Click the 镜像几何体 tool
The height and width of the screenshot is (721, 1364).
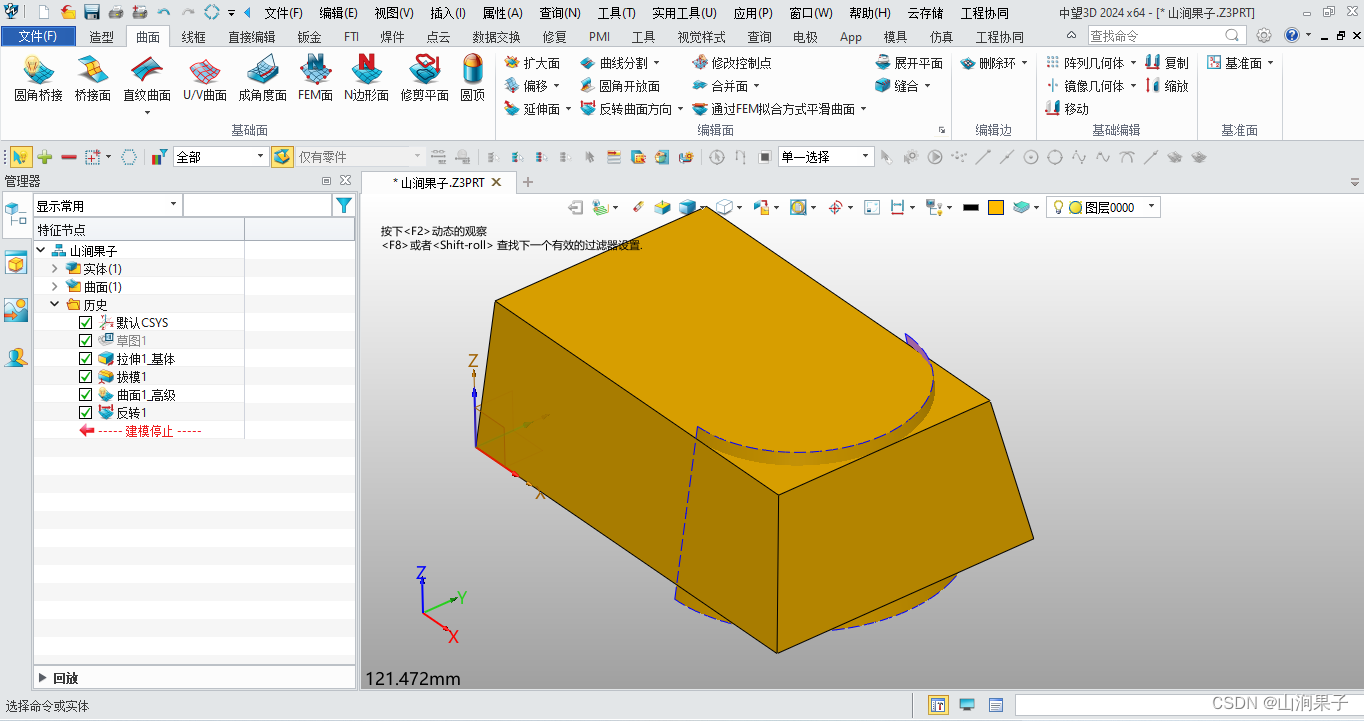(x=1085, y=86)
